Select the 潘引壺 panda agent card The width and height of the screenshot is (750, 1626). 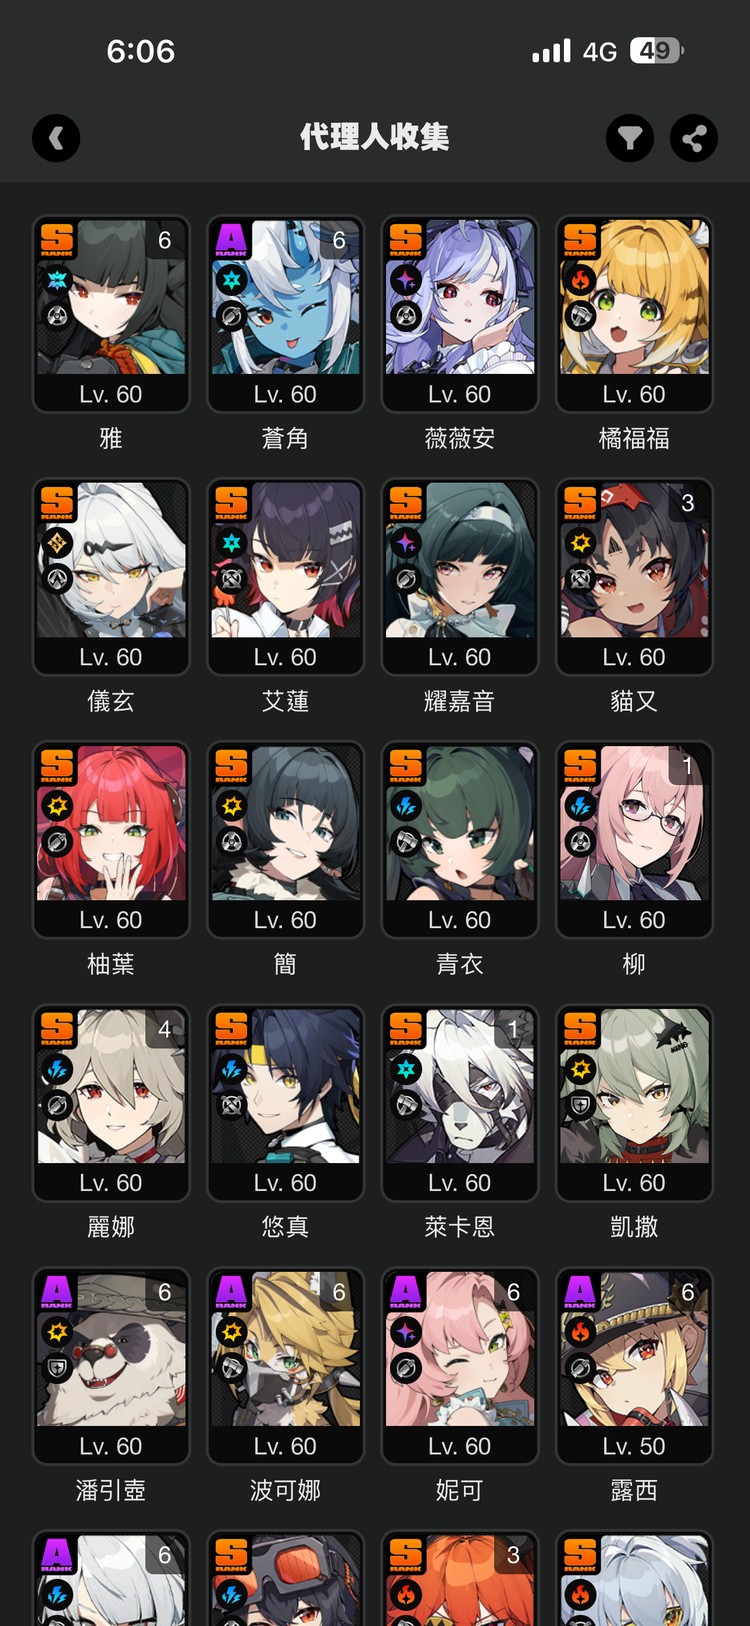(111, 1366)
